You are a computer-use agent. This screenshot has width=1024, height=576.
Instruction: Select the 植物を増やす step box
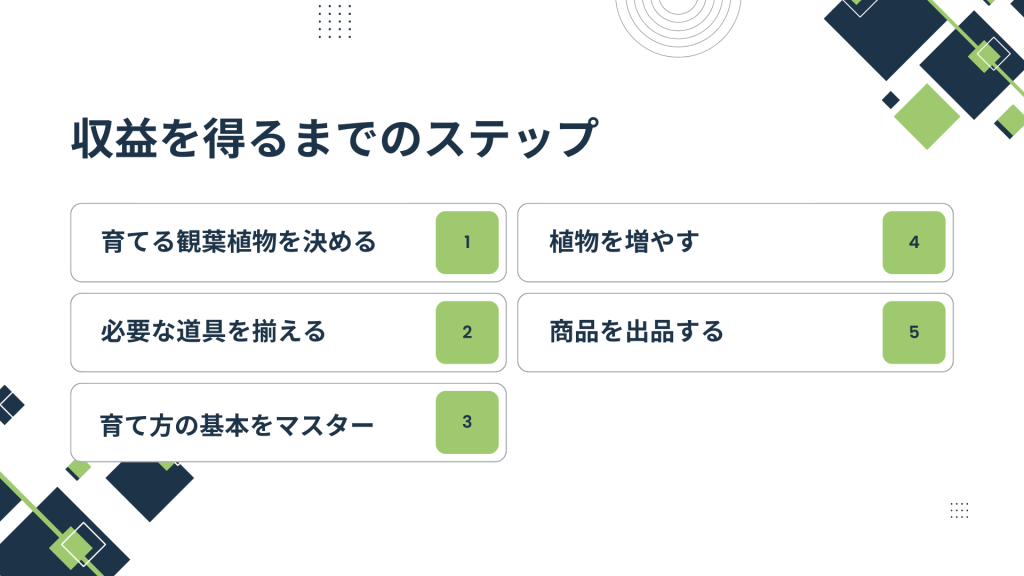735,242
